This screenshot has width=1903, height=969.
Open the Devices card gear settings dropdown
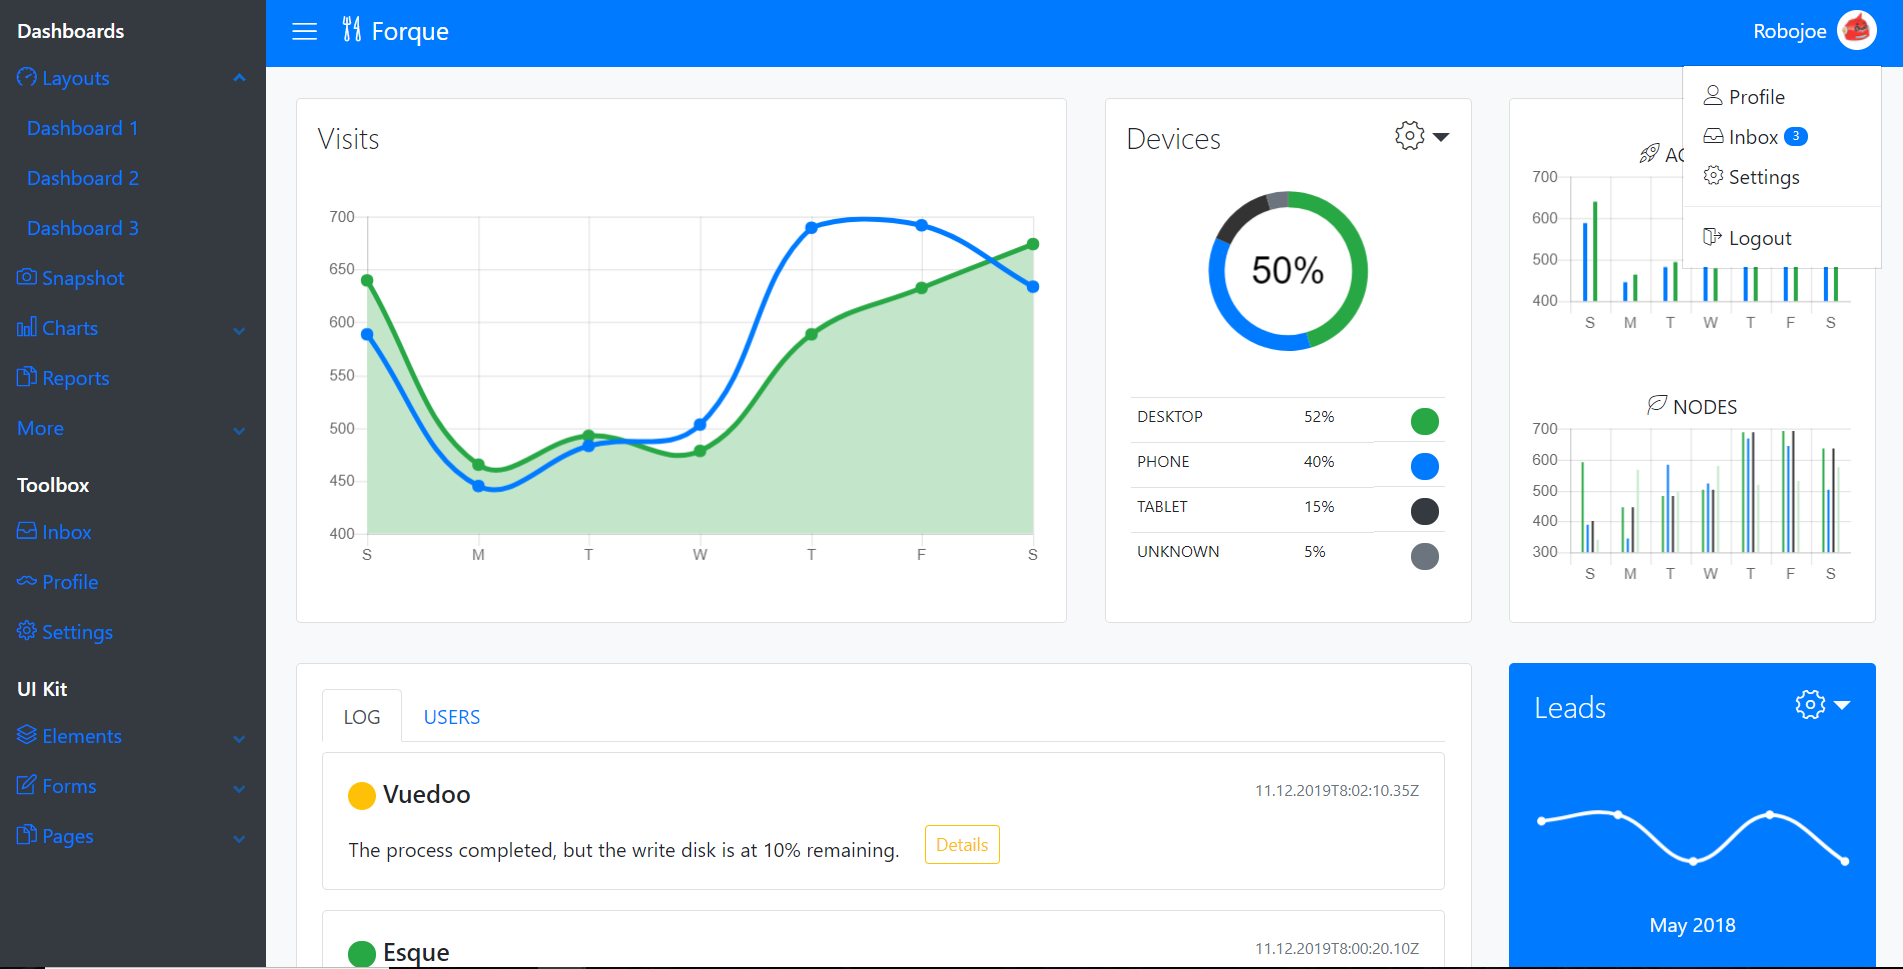1421,136
